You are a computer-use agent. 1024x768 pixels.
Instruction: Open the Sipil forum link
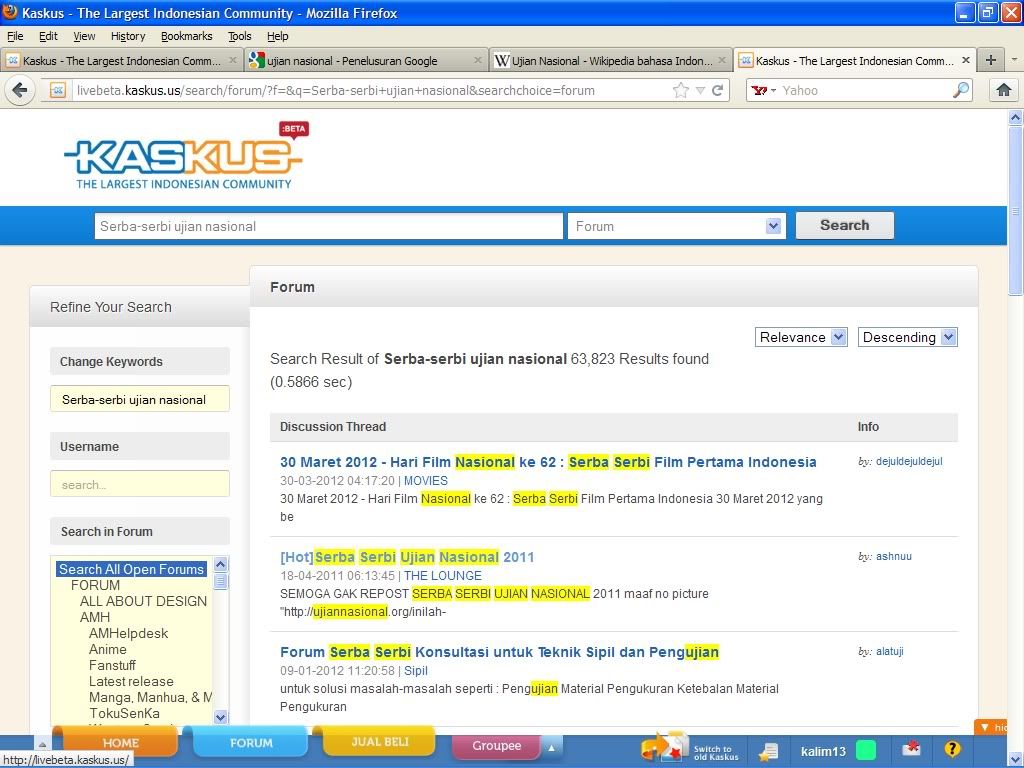click(x=416, y=671)
